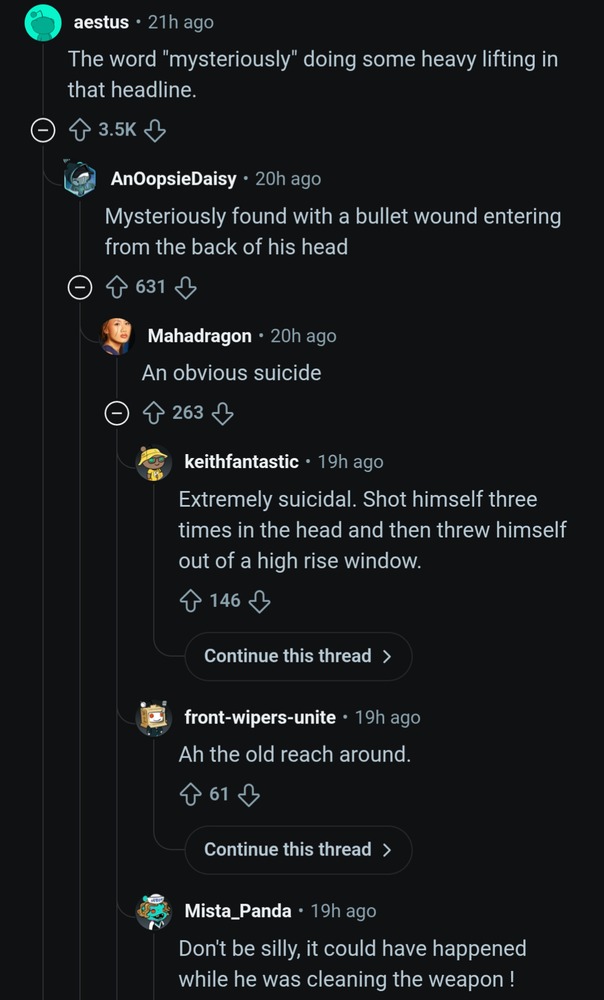Click front-wipers-unite's avatar image
This screenshot has height=1000, width=604.
(154, 718)
